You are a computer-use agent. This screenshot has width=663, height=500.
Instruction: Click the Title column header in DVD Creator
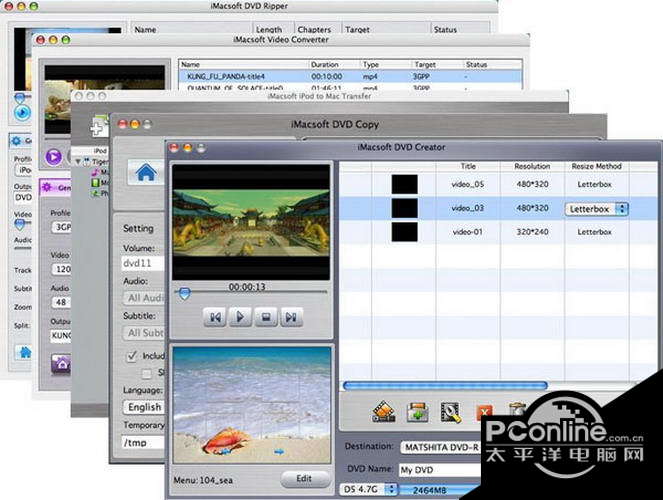468,166
